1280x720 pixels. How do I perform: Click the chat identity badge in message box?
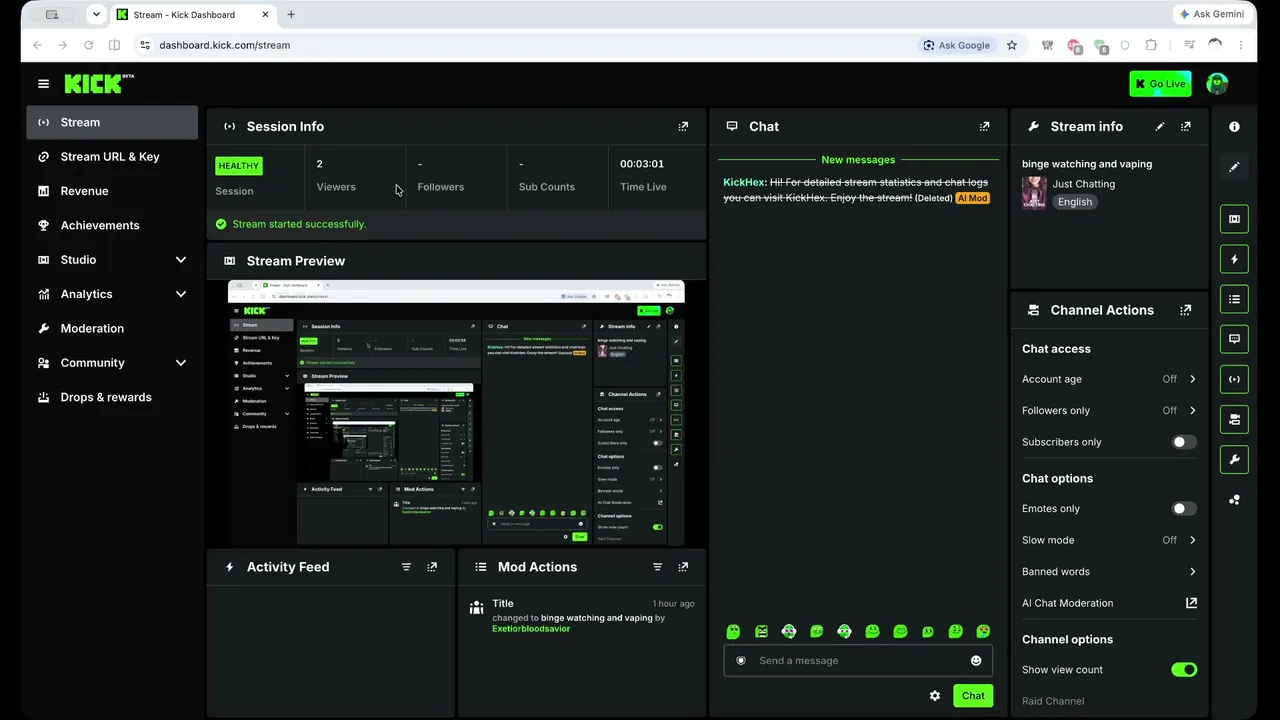741,661
